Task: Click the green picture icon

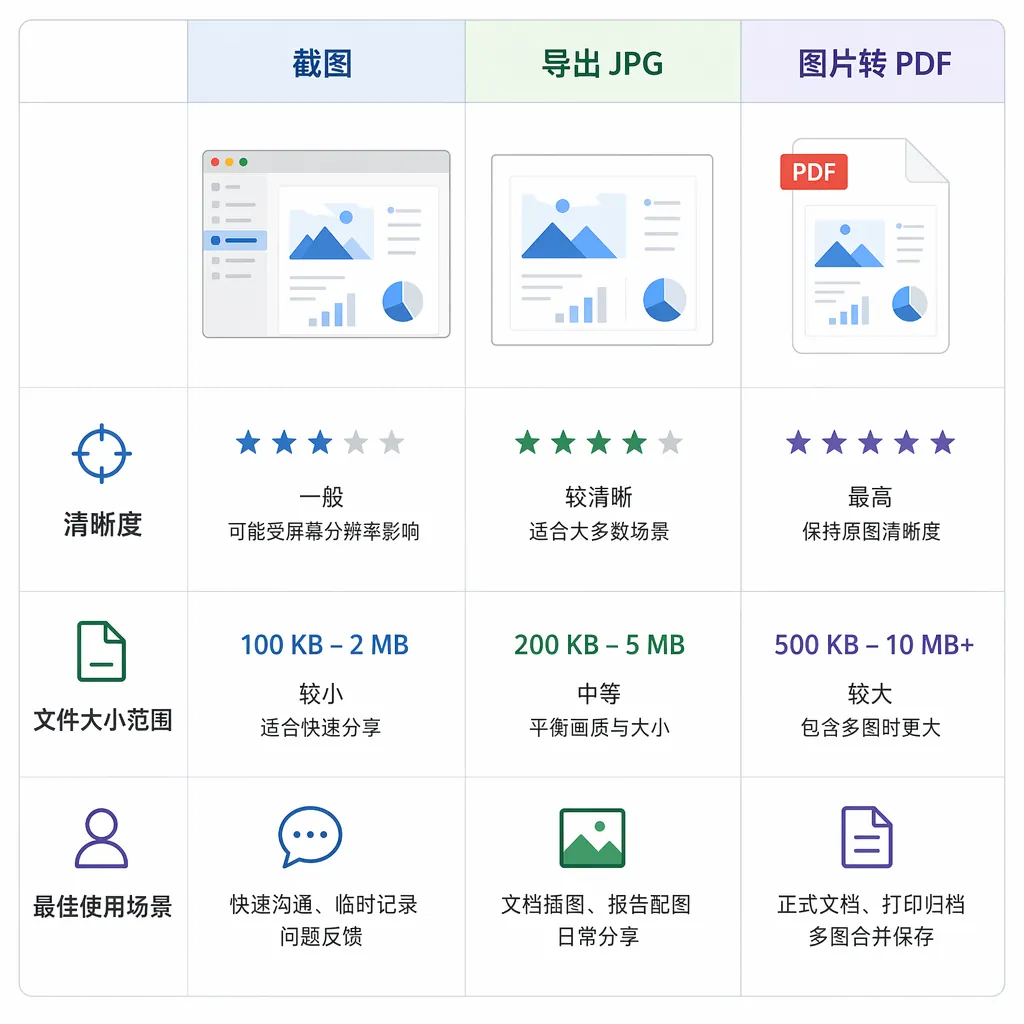Action: click(x=592, y=838)
